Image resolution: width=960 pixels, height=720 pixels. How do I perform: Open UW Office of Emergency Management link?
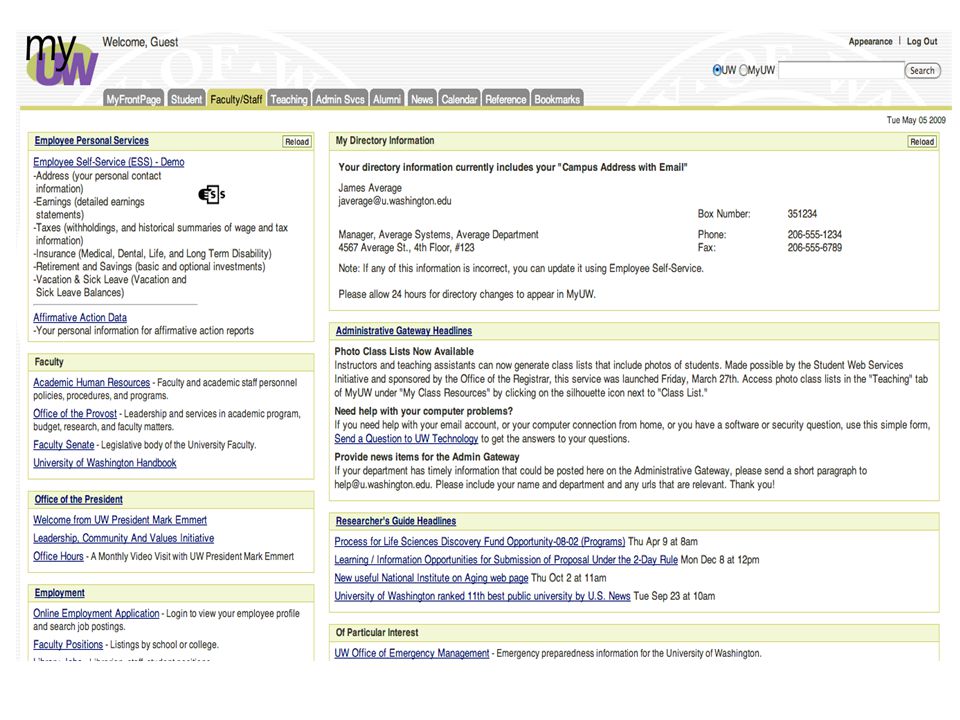[x=411, y=653]
